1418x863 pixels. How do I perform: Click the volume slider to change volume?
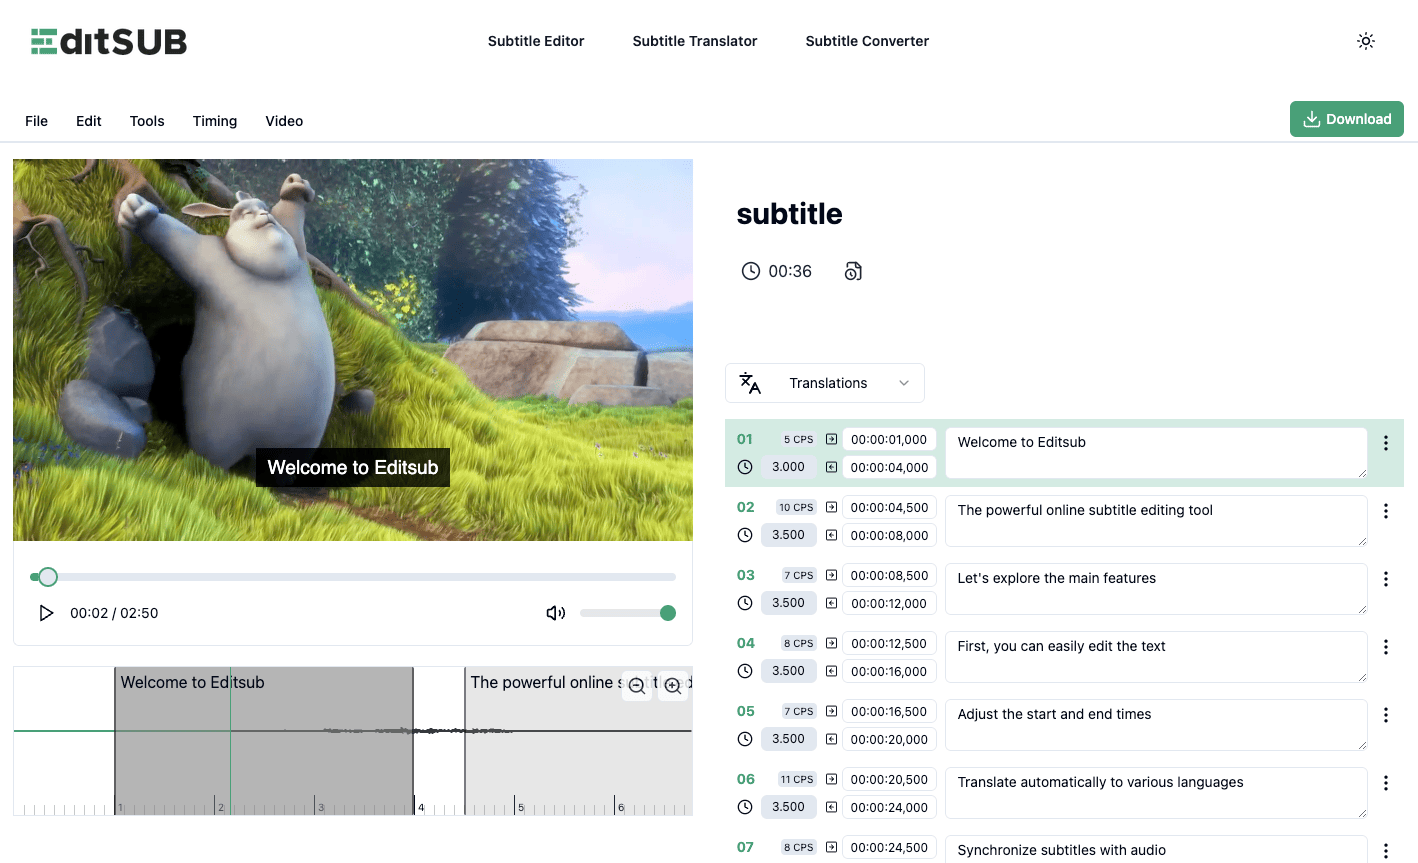[627, 613]
